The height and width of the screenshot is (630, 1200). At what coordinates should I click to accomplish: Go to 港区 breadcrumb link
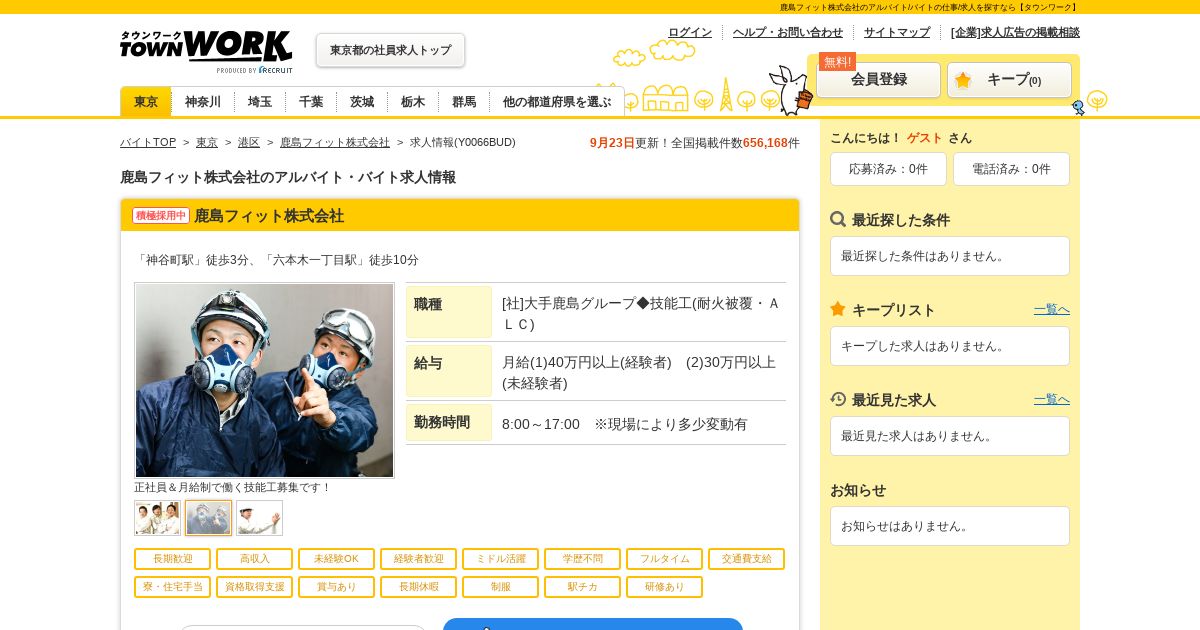[249, 142]
